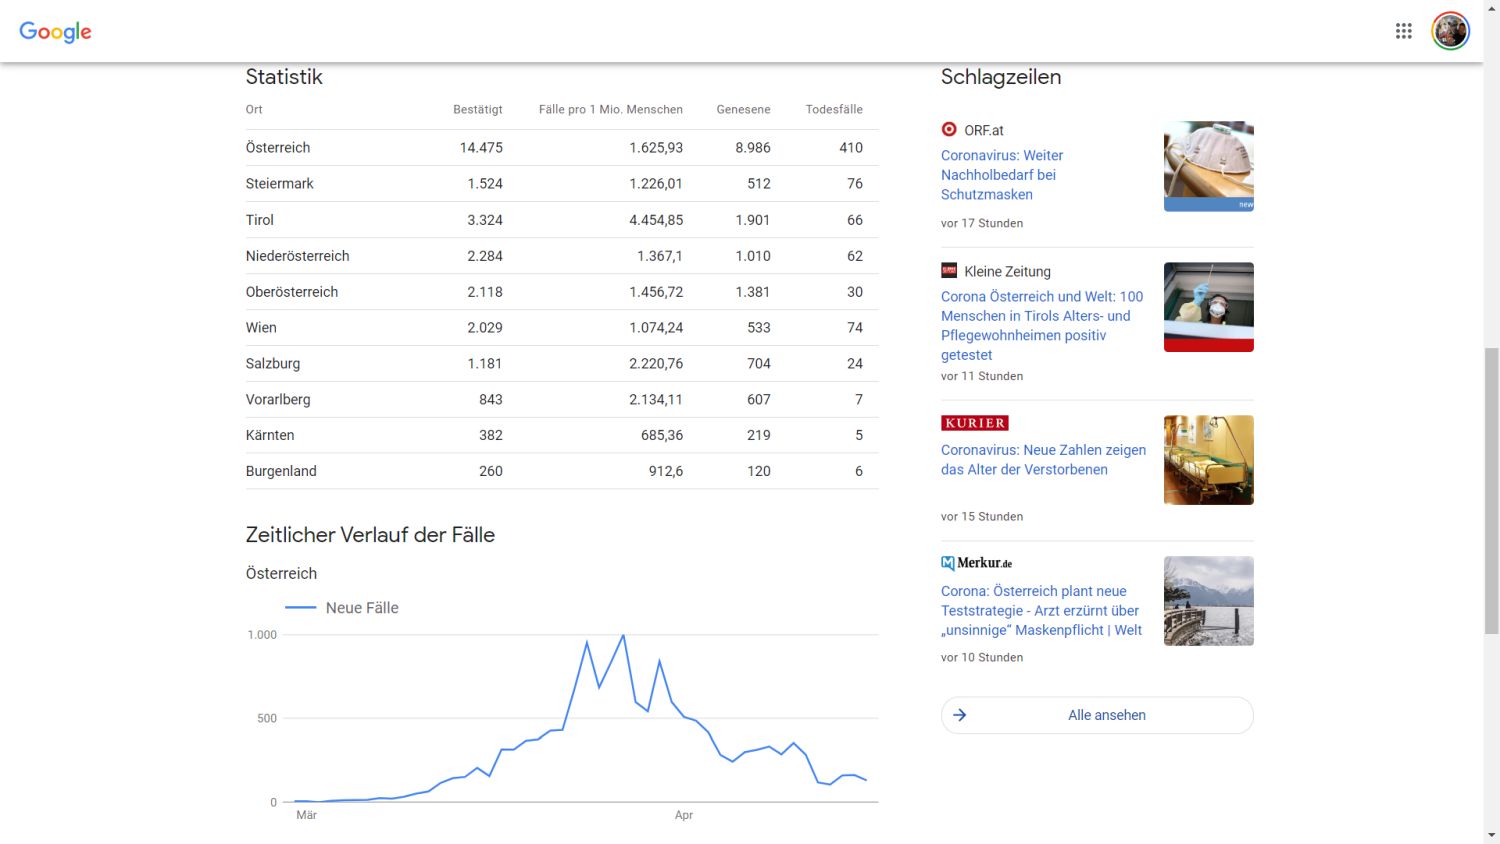The width and height of the screenshot is (1500, 844).
Task: Click the ORF.at source icon
Action: point(949,130)
